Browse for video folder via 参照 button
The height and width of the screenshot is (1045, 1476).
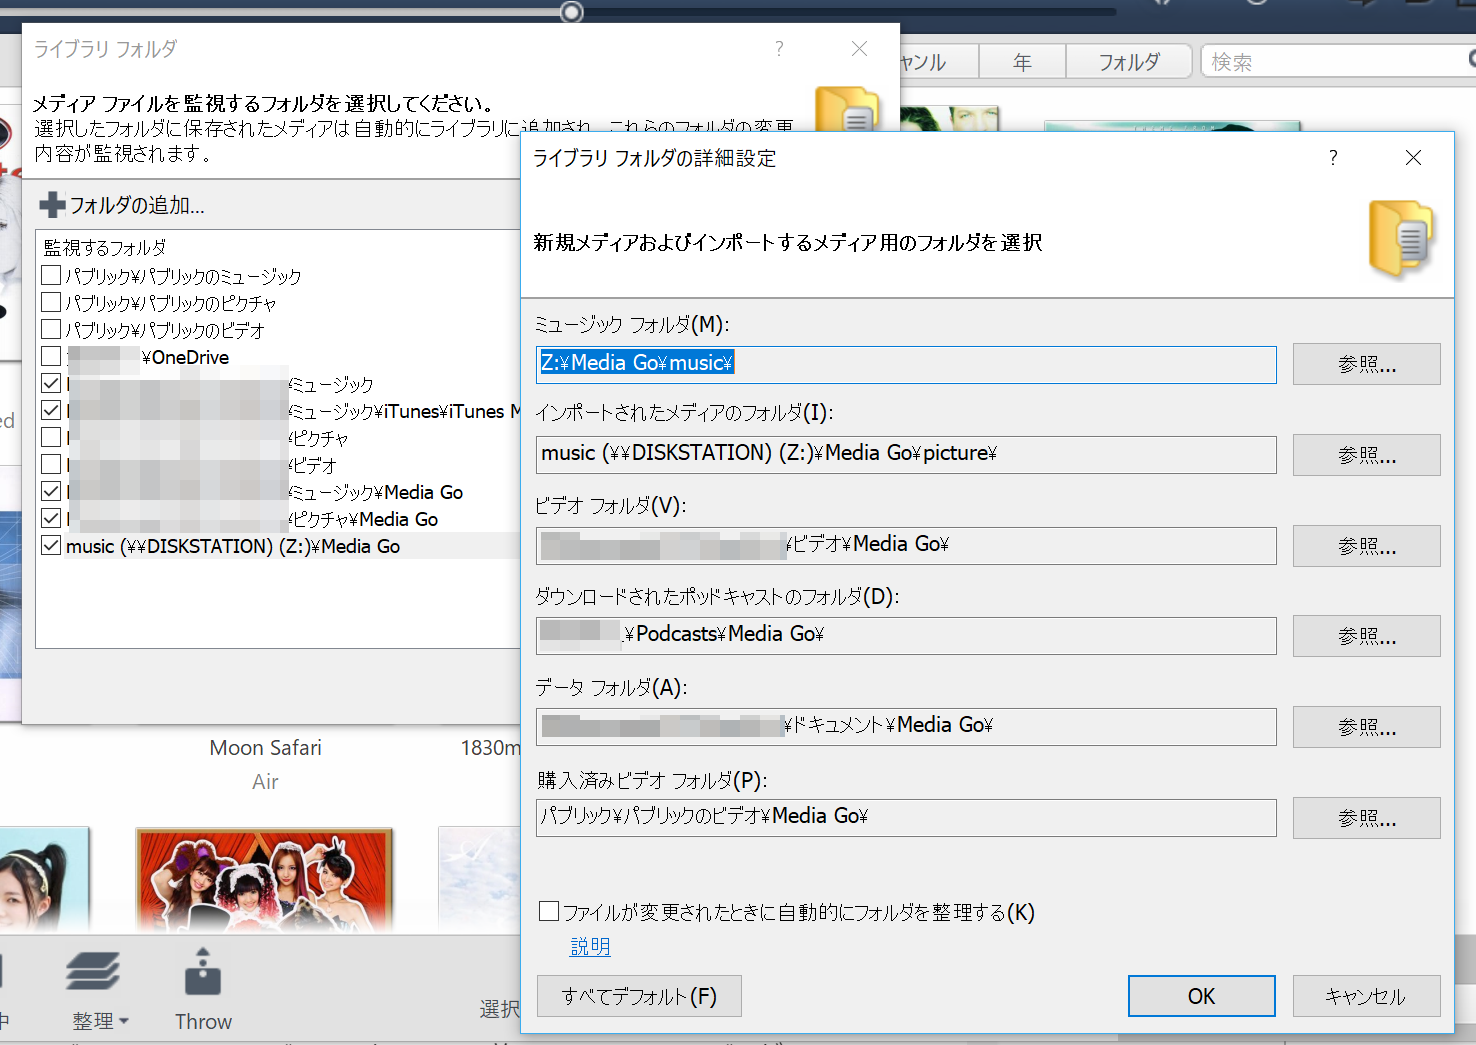pyautogui.click(x=1366, y=546)
